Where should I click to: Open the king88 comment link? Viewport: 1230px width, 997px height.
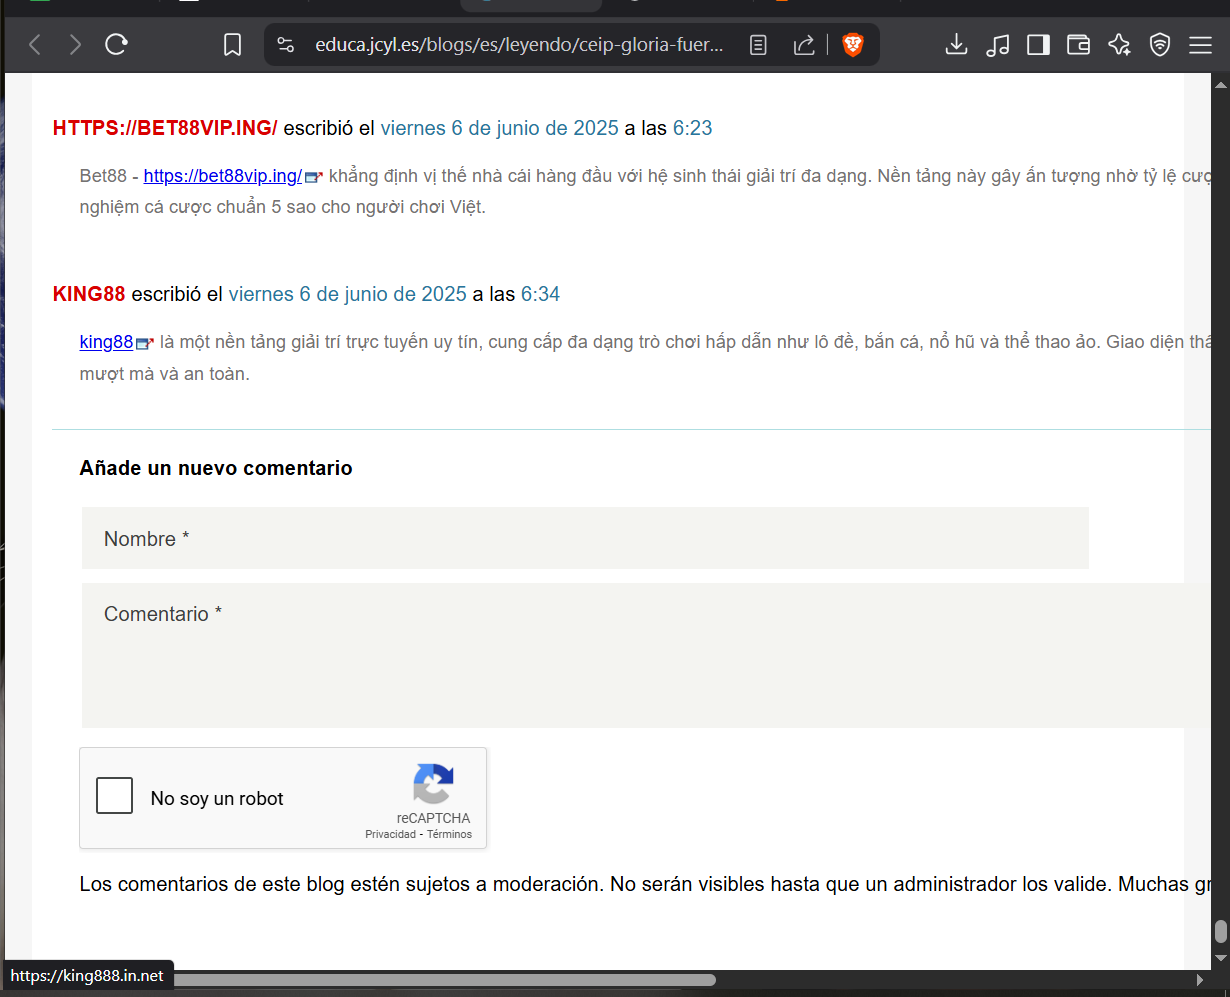pyautogui.click(x=106, y=342)
